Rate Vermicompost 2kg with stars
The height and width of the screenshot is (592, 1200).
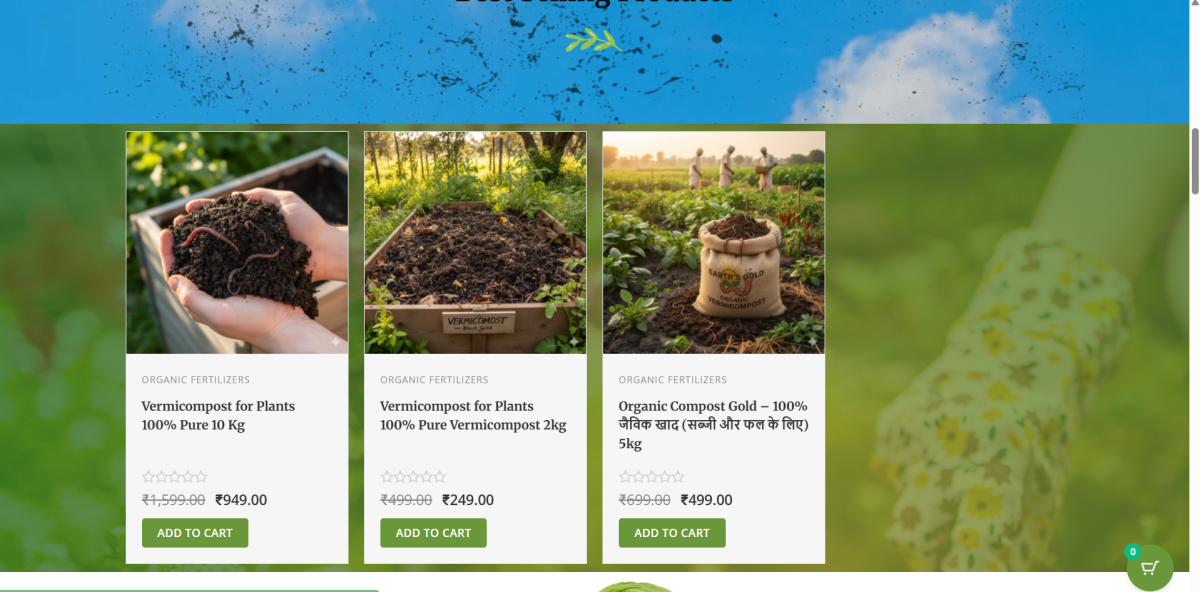413,477
